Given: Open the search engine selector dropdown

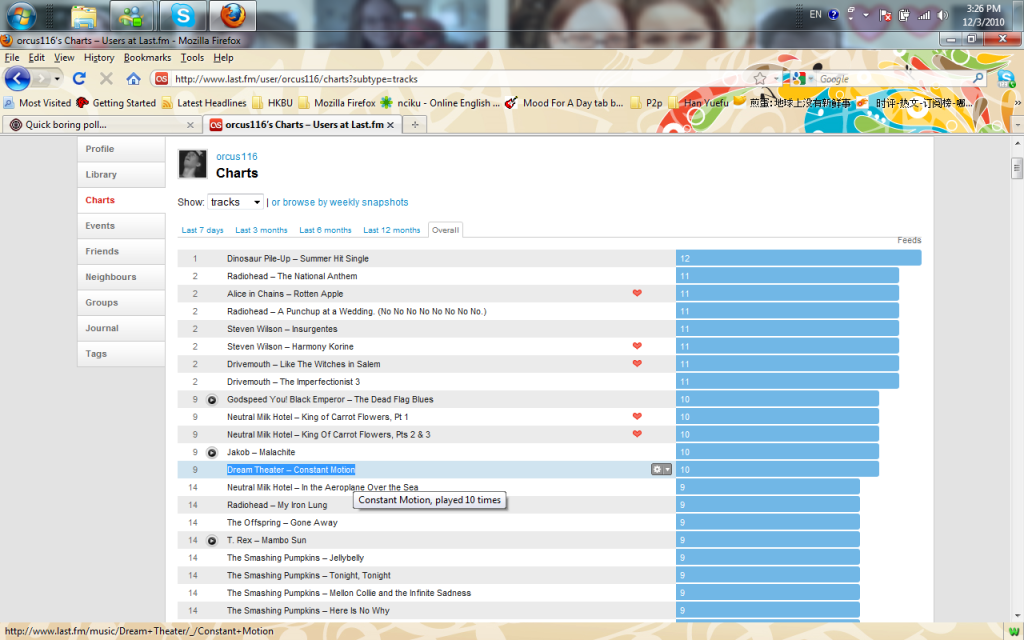Looking at the screenshot, I should pos(803,79).
